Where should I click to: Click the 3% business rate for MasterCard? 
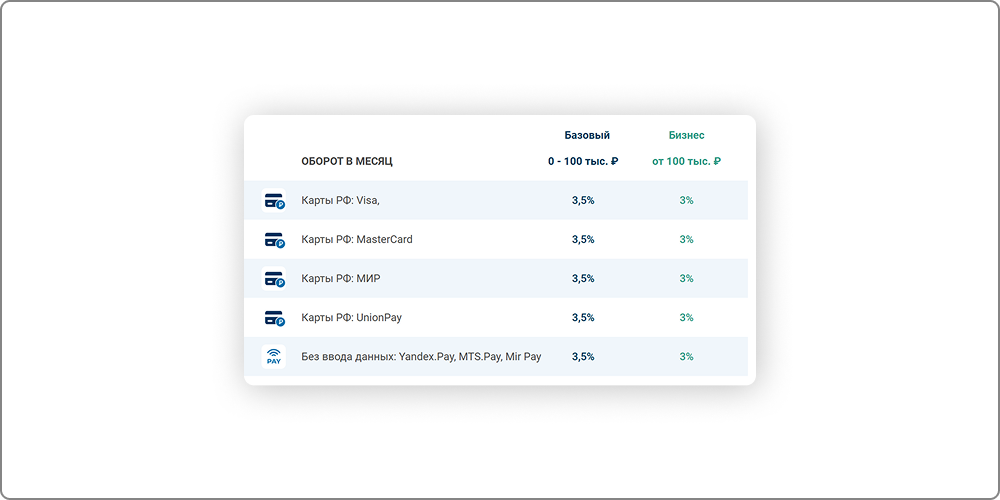[x=686, y=240]
